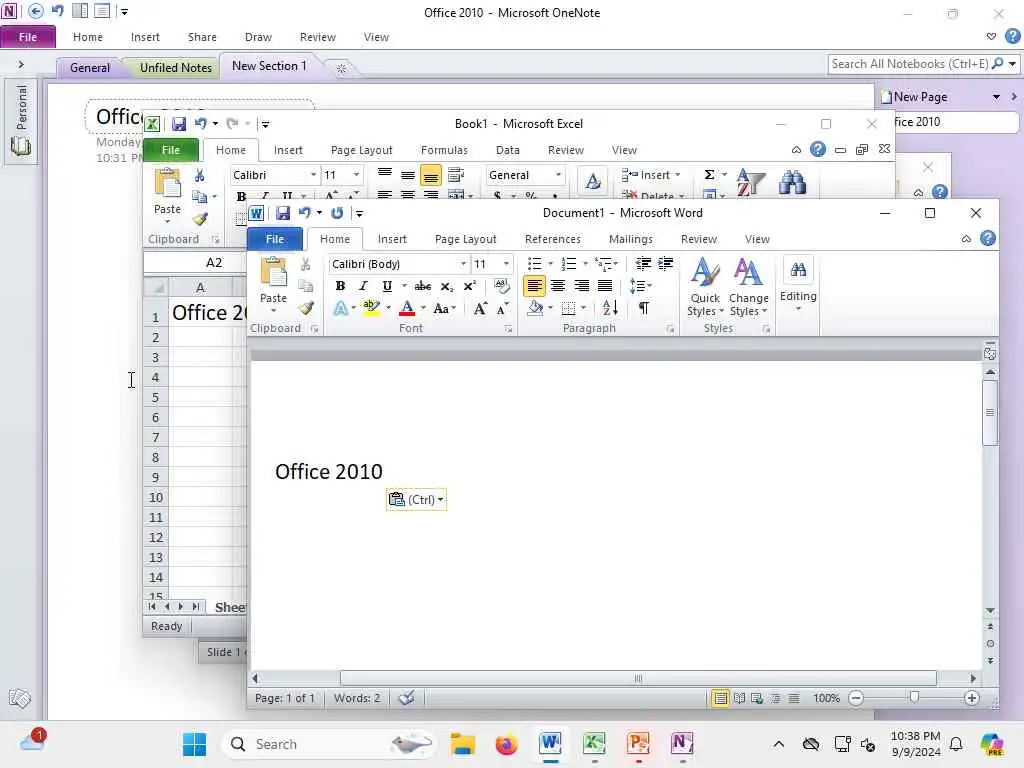Image resolution: width=1024 pixels, height=768 pixels.
Task: Click Shrink Font in Word
Action: coord(502,308)
